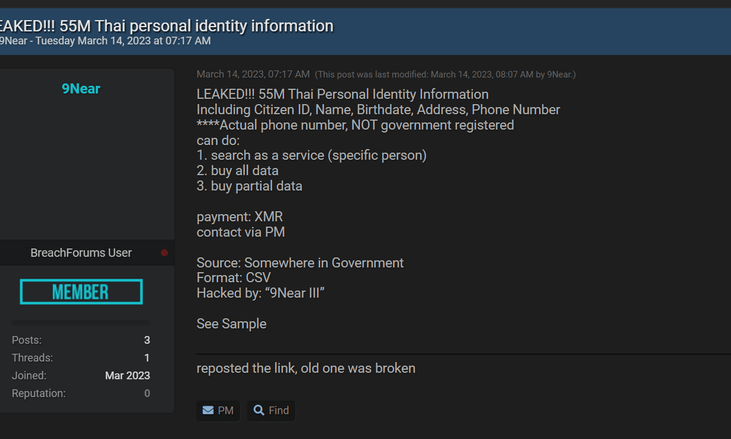This screenshot has width=731, height=439.
Task: Find all posts by this user
Action: (x=271, y=411)
